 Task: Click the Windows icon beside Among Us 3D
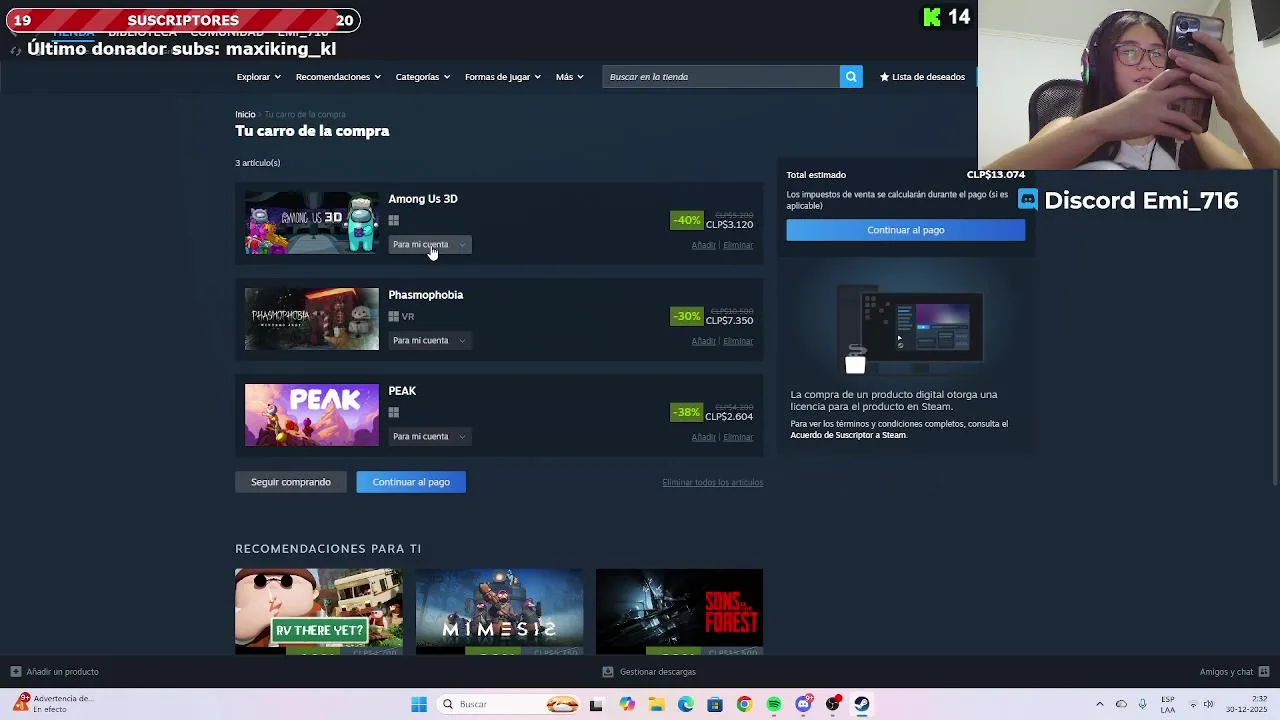point(394,220)
